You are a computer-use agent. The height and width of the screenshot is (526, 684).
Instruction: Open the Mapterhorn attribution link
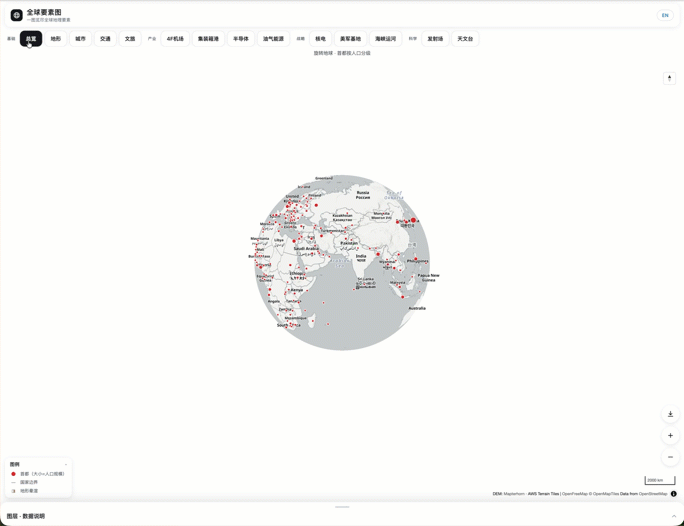(514, 494)
